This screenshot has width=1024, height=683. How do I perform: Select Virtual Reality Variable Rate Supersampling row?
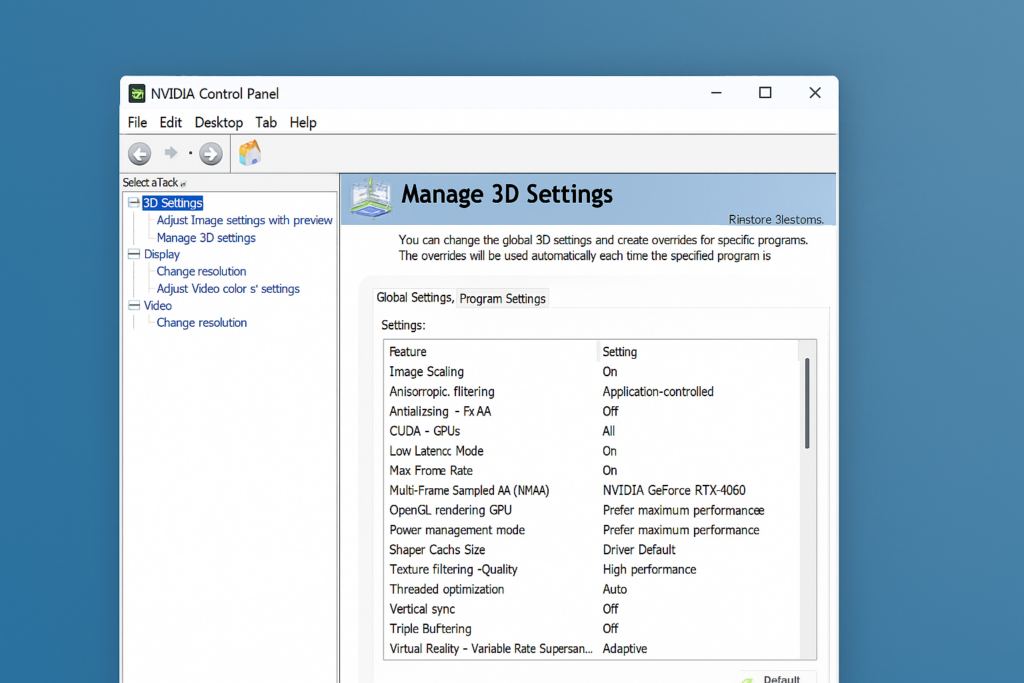click(x=591, y=648)
